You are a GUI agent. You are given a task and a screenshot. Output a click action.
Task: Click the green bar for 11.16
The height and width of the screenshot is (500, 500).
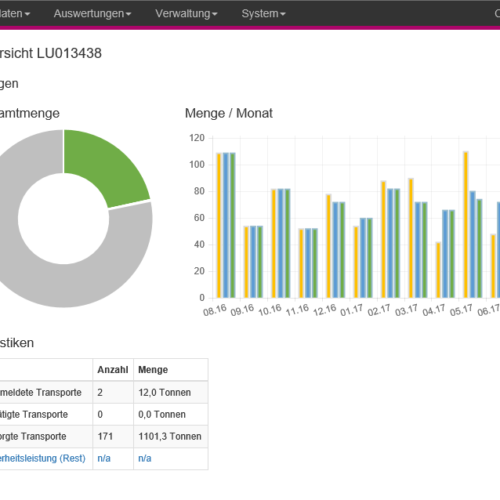click(315, 263)
